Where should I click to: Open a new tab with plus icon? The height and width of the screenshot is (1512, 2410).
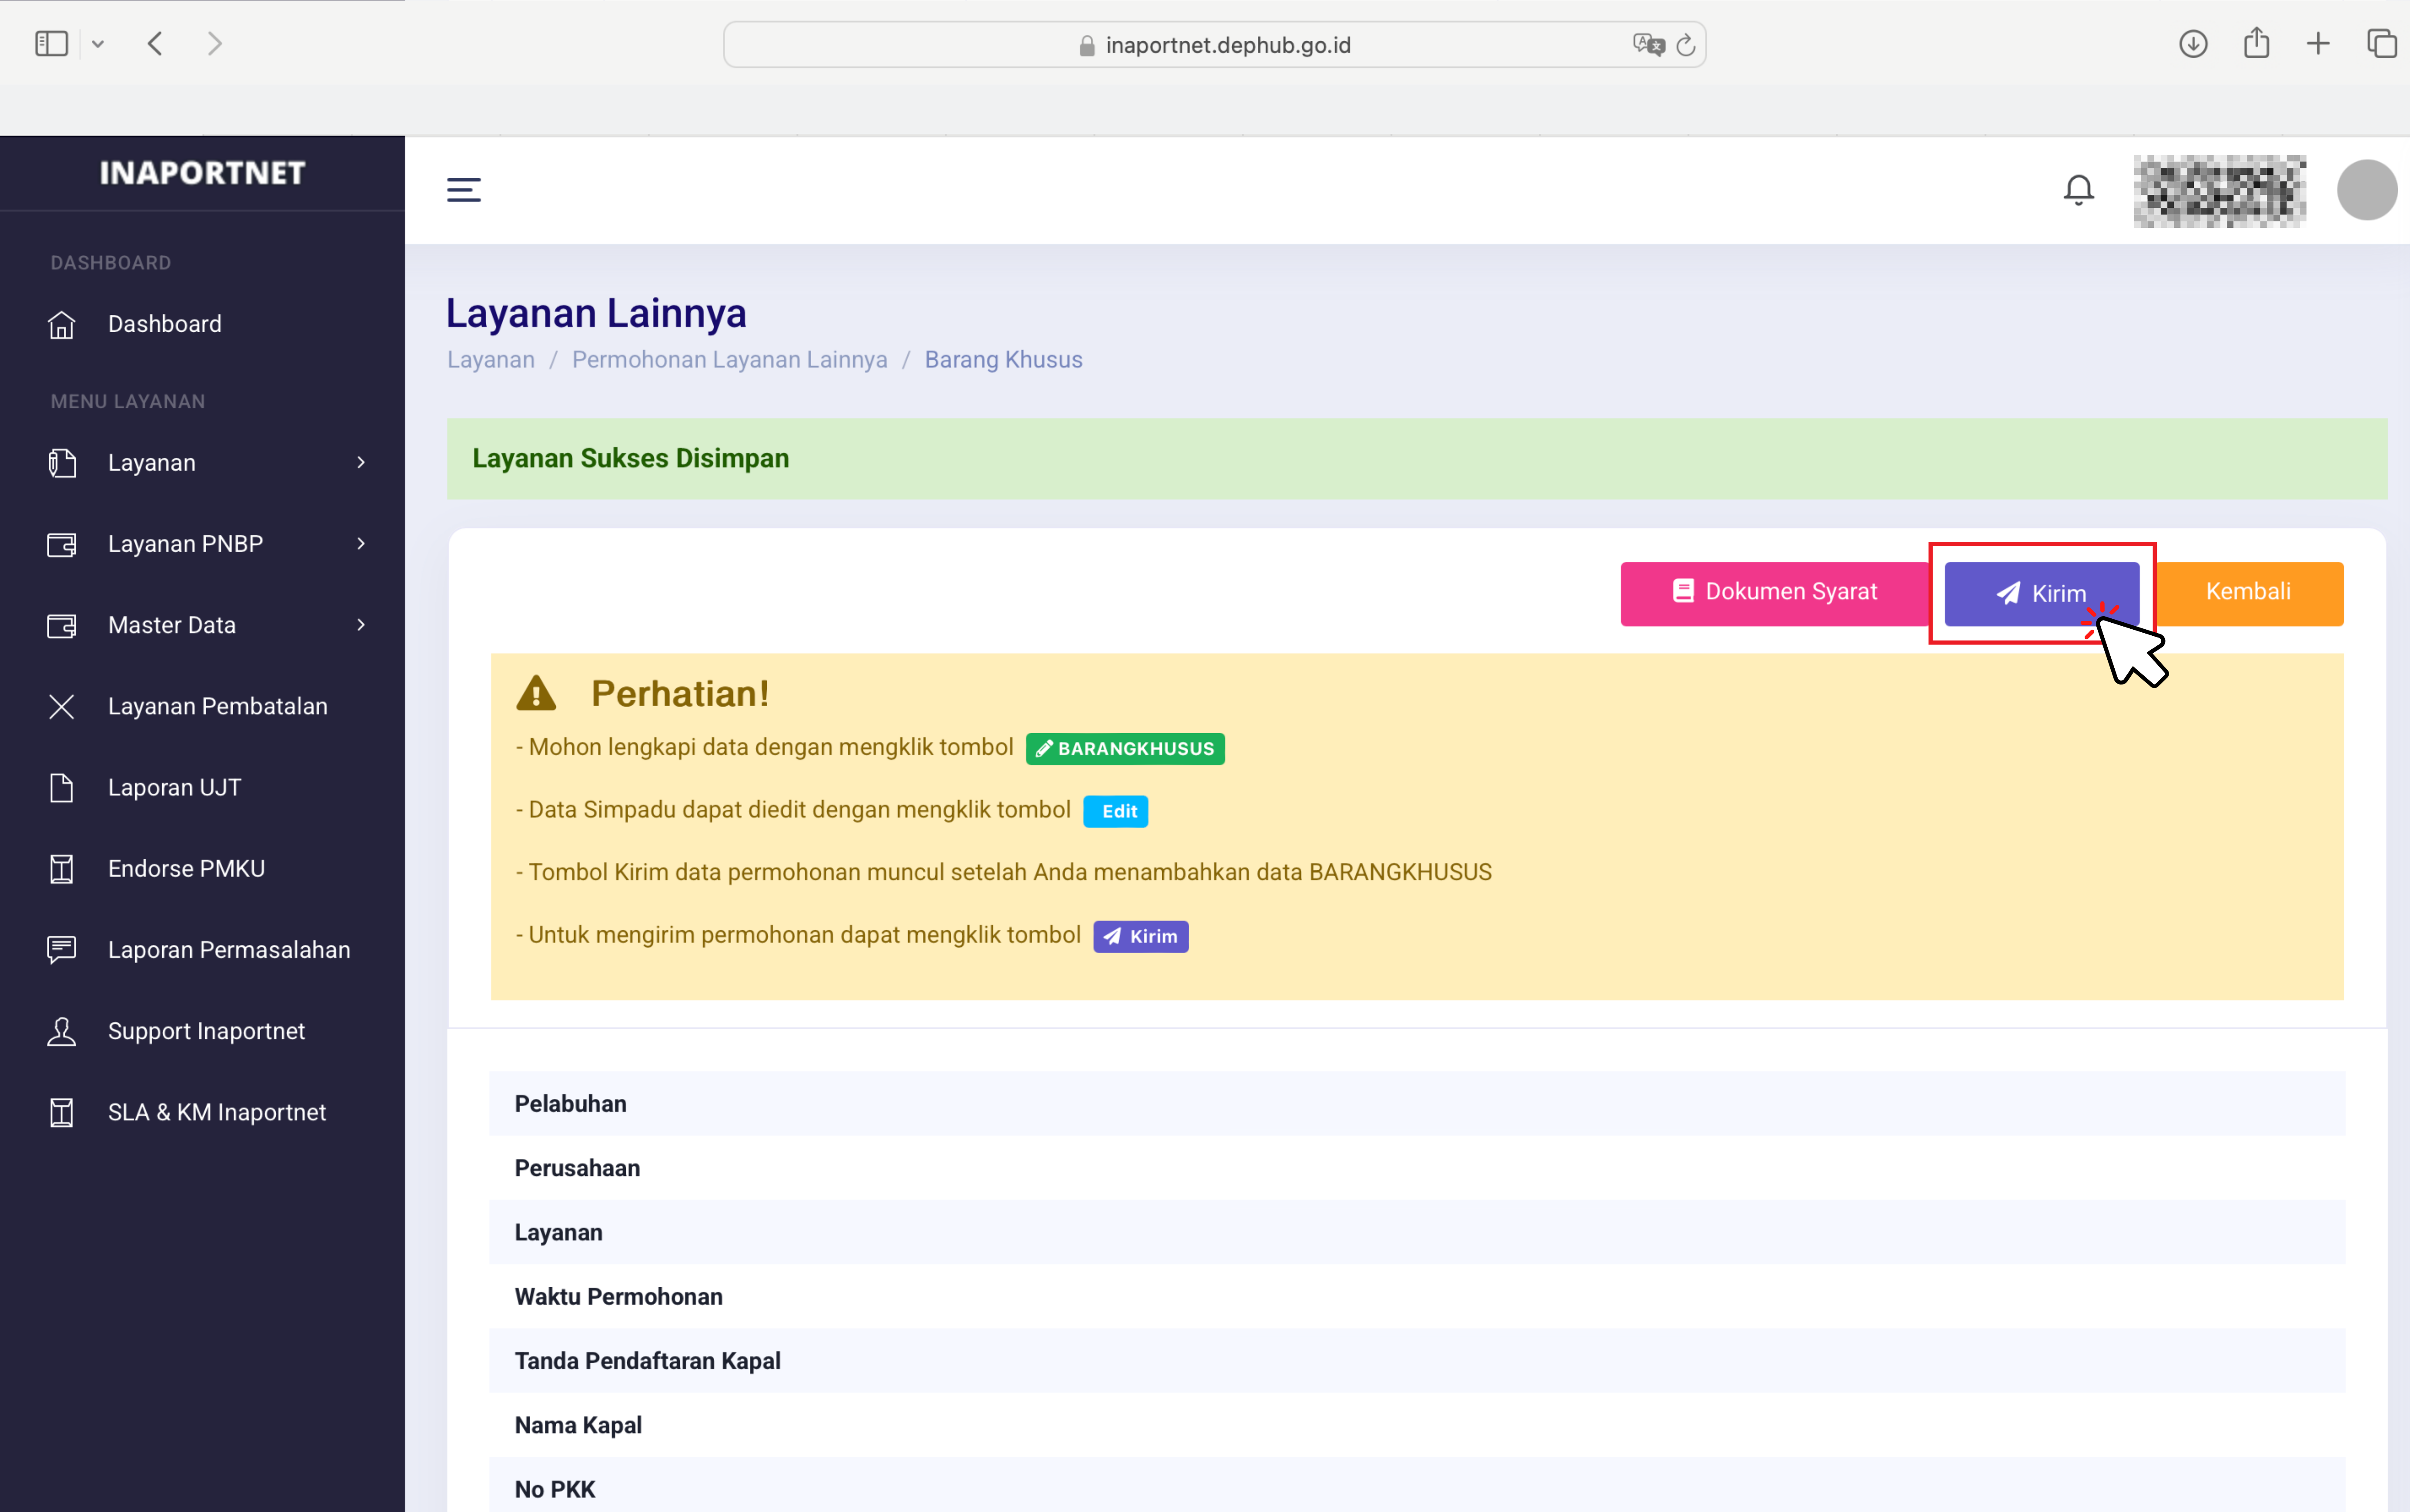(2318, 44)
